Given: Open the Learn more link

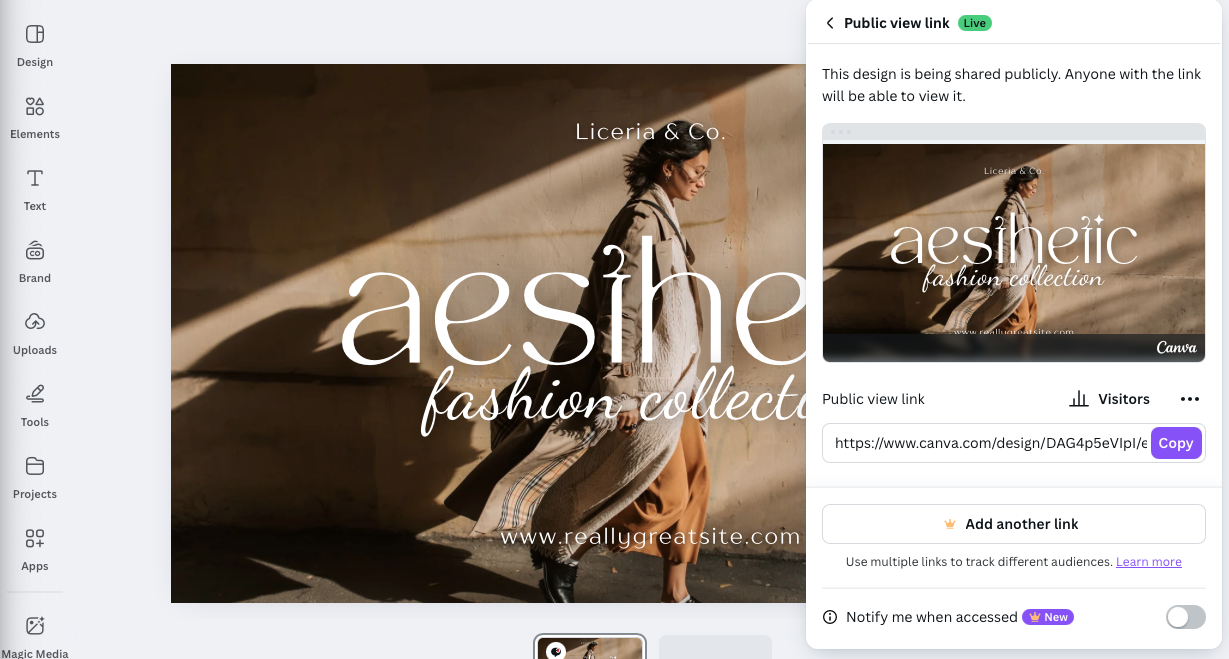Looking at the screenshot, I should (1148, 562).
